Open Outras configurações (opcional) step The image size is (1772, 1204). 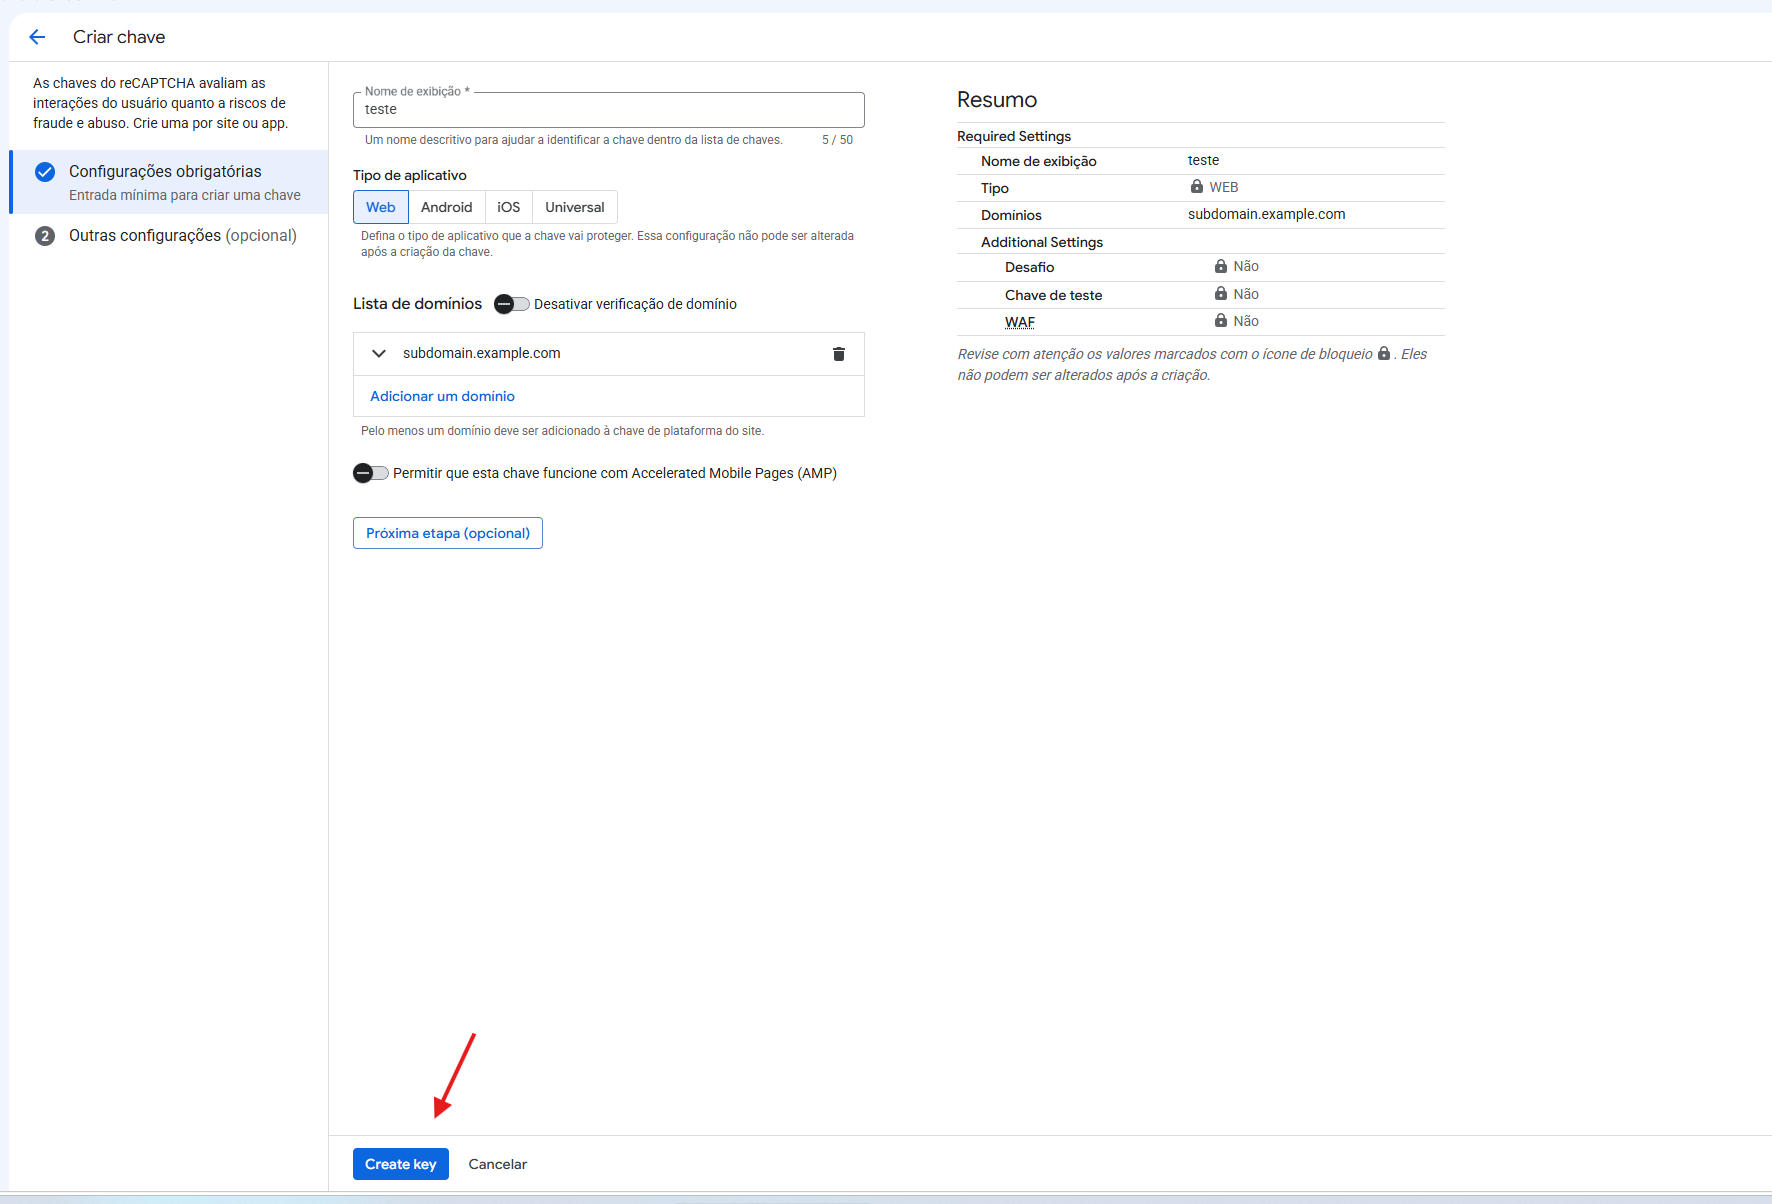click(169, 236)
